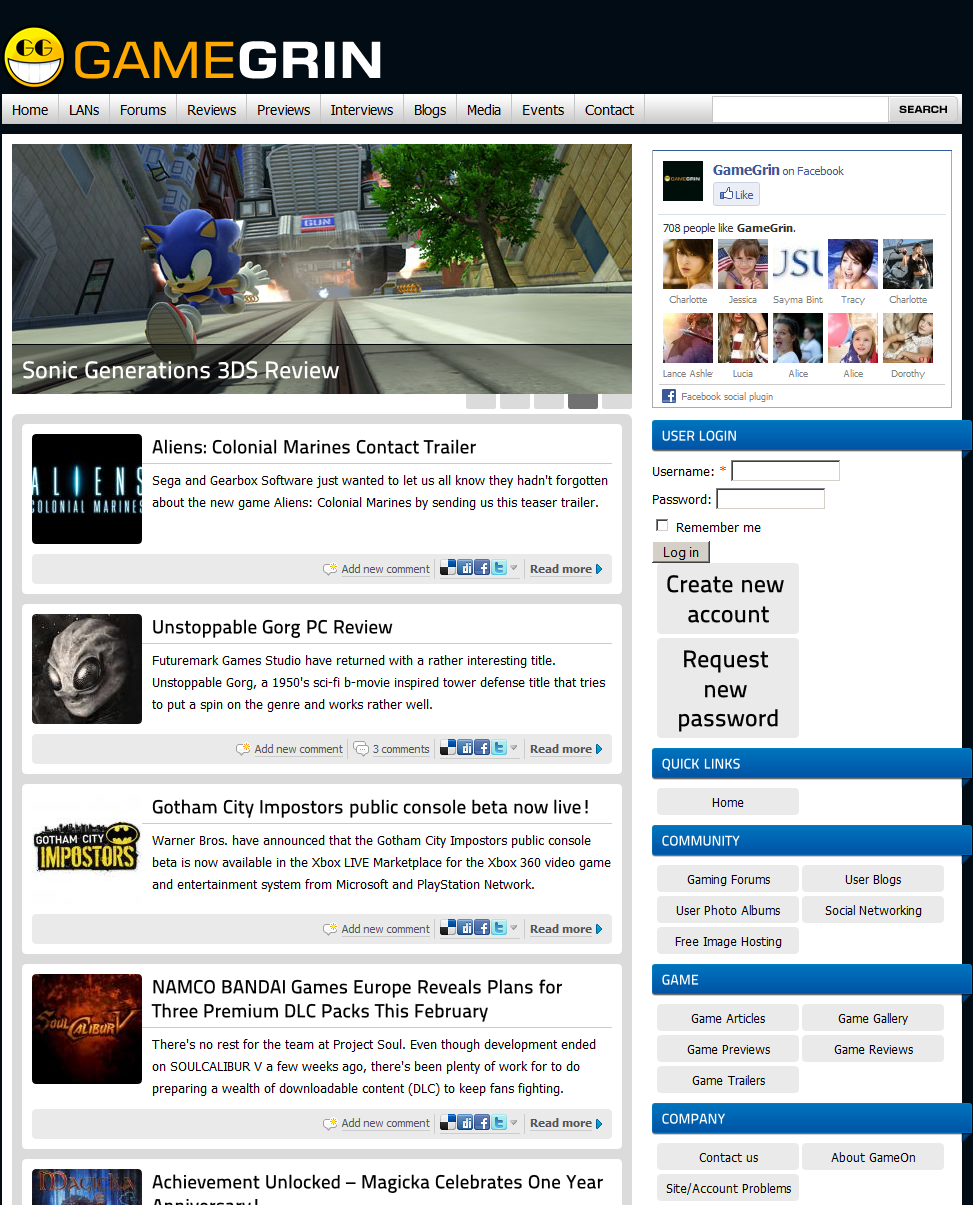Open the Soul Calibur V article thumbnail

[x=87, y=1029]
